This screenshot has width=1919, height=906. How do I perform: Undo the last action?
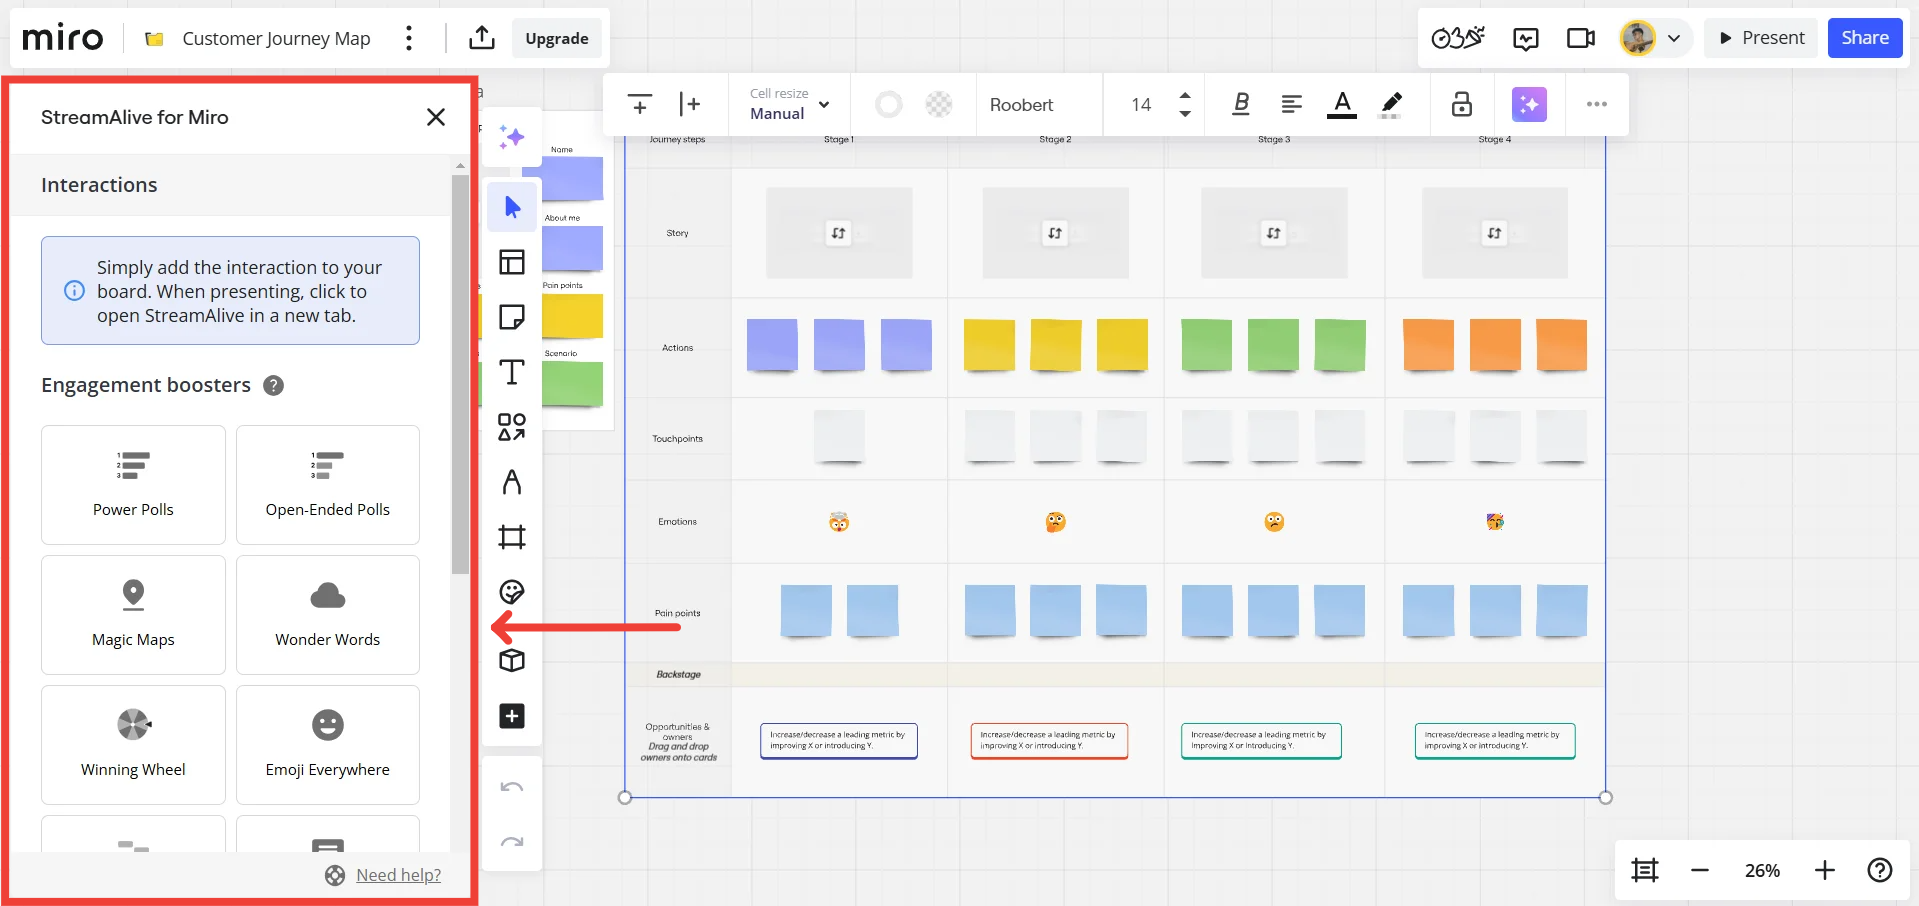[x=512, y=787]
